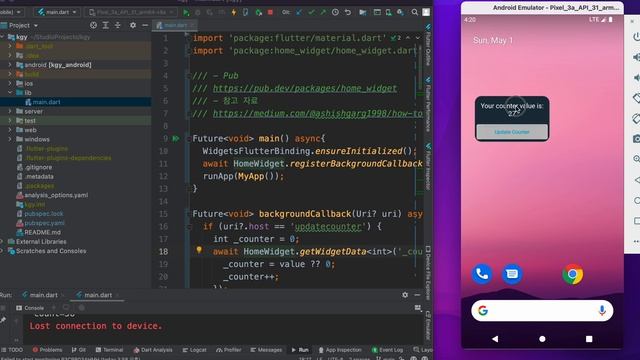
Task: Open the main.dart run configuration dropdown
Action: tap(58, 12)
